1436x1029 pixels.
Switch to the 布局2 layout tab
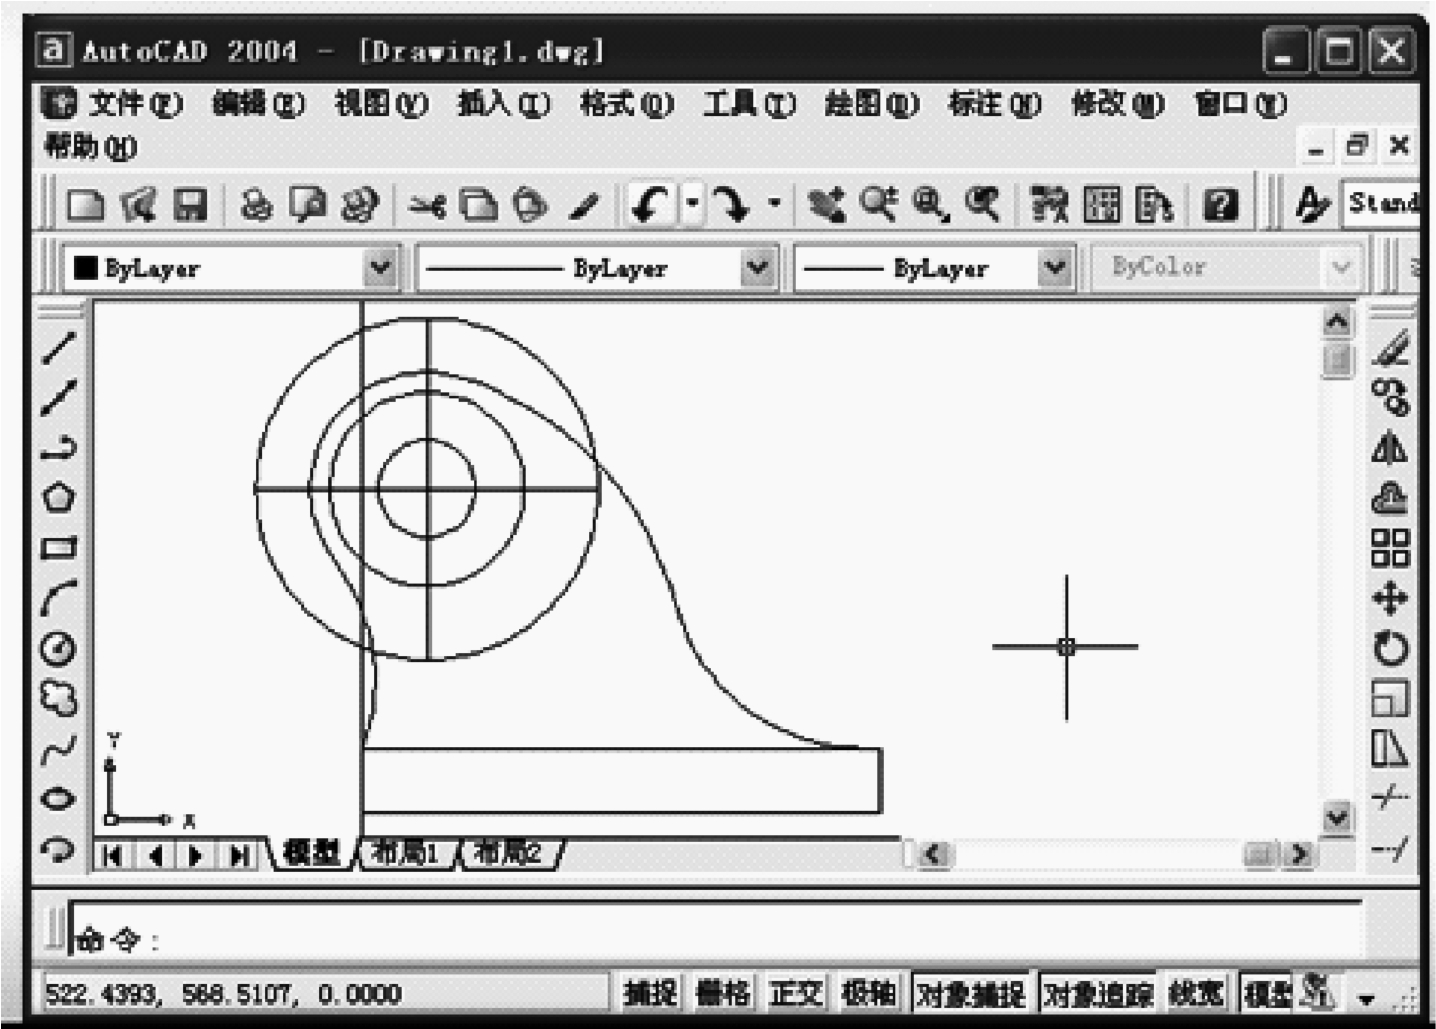(x=509, y=854)
